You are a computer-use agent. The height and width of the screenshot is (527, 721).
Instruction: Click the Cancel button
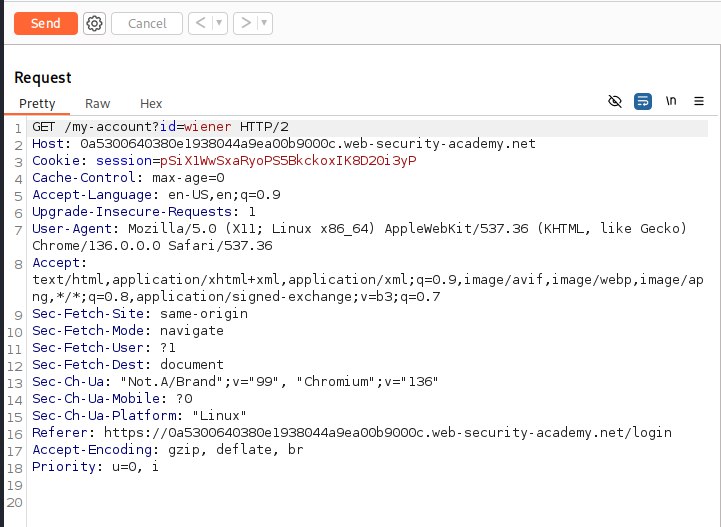(147, 23)
